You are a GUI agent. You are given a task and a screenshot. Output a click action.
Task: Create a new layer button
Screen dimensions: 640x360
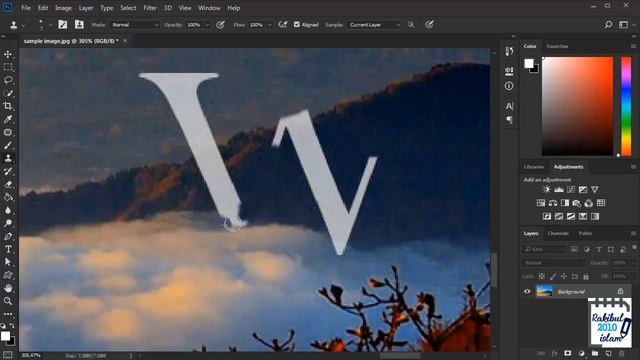[x=608, y=353]
